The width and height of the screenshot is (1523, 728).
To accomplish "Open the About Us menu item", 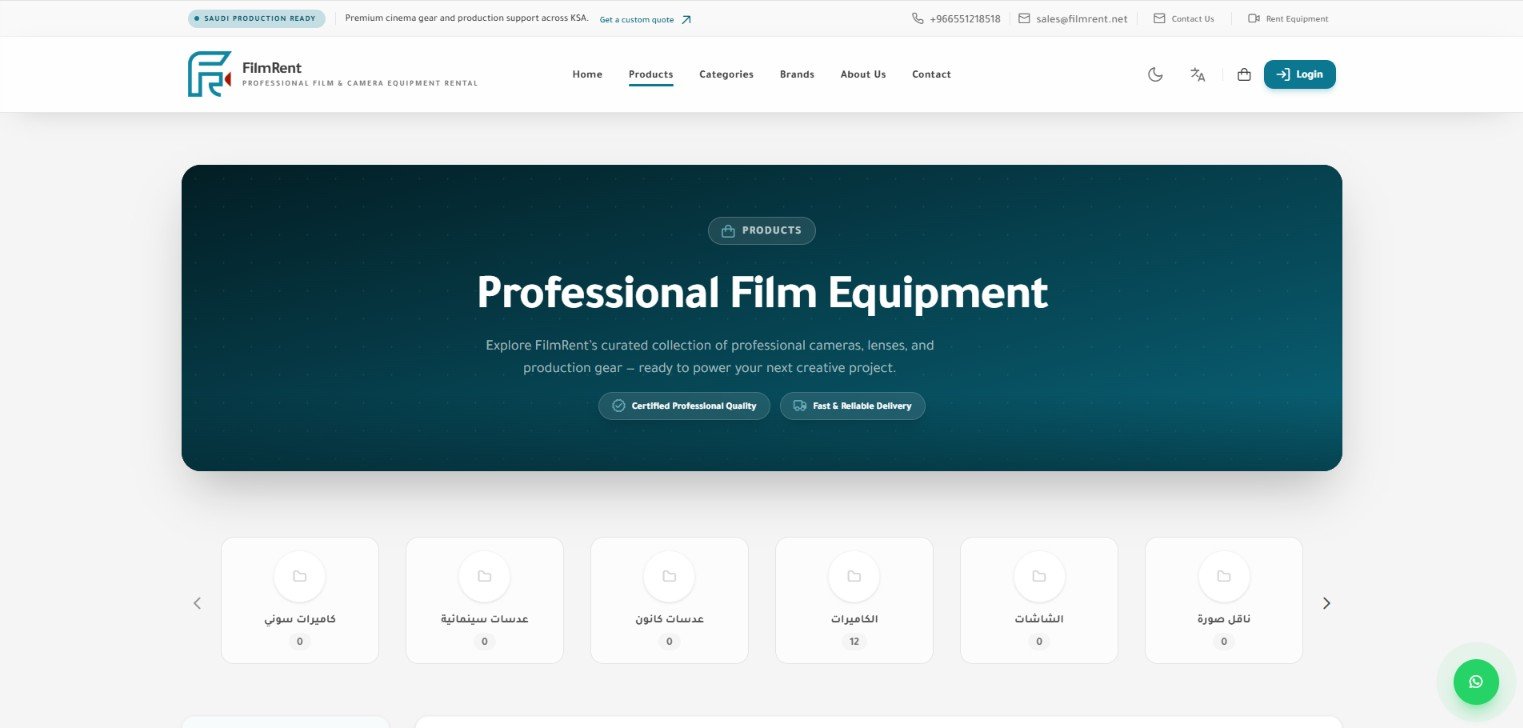I will pos(863,74).
